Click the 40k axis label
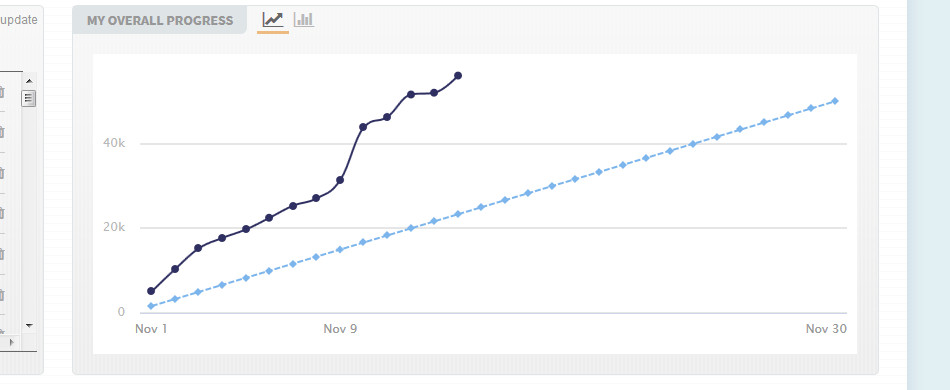 click(113, 143)
